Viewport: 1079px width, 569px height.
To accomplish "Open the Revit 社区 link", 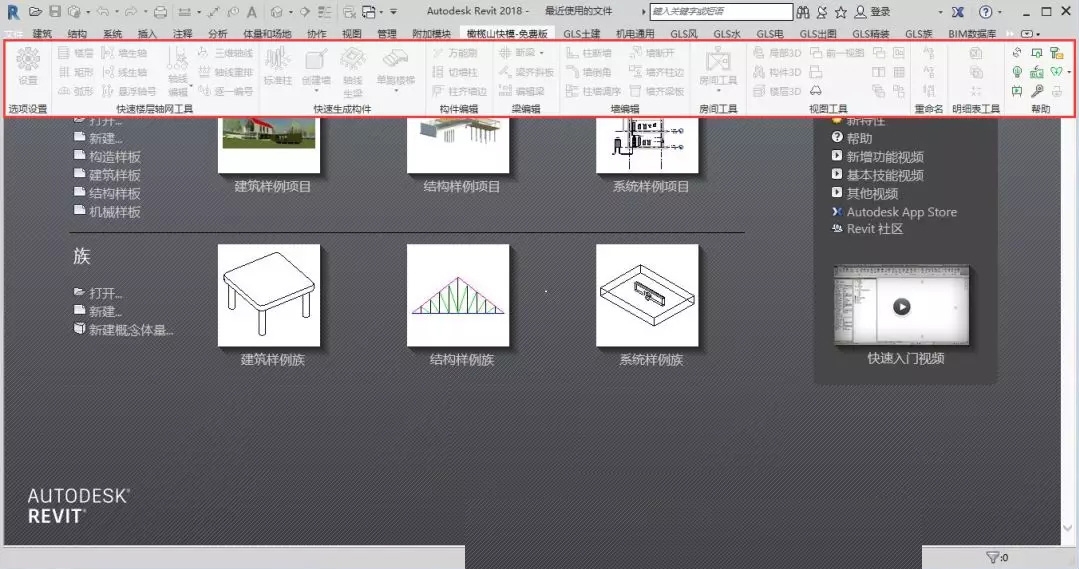I will [x=868, y=229].
